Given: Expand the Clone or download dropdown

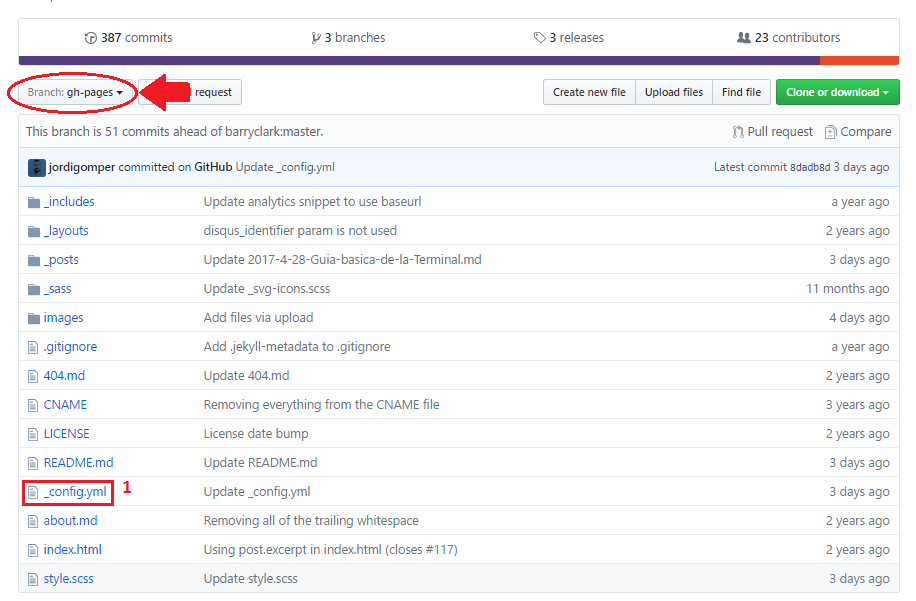Looking at the screenshot, I should (837, 92).
